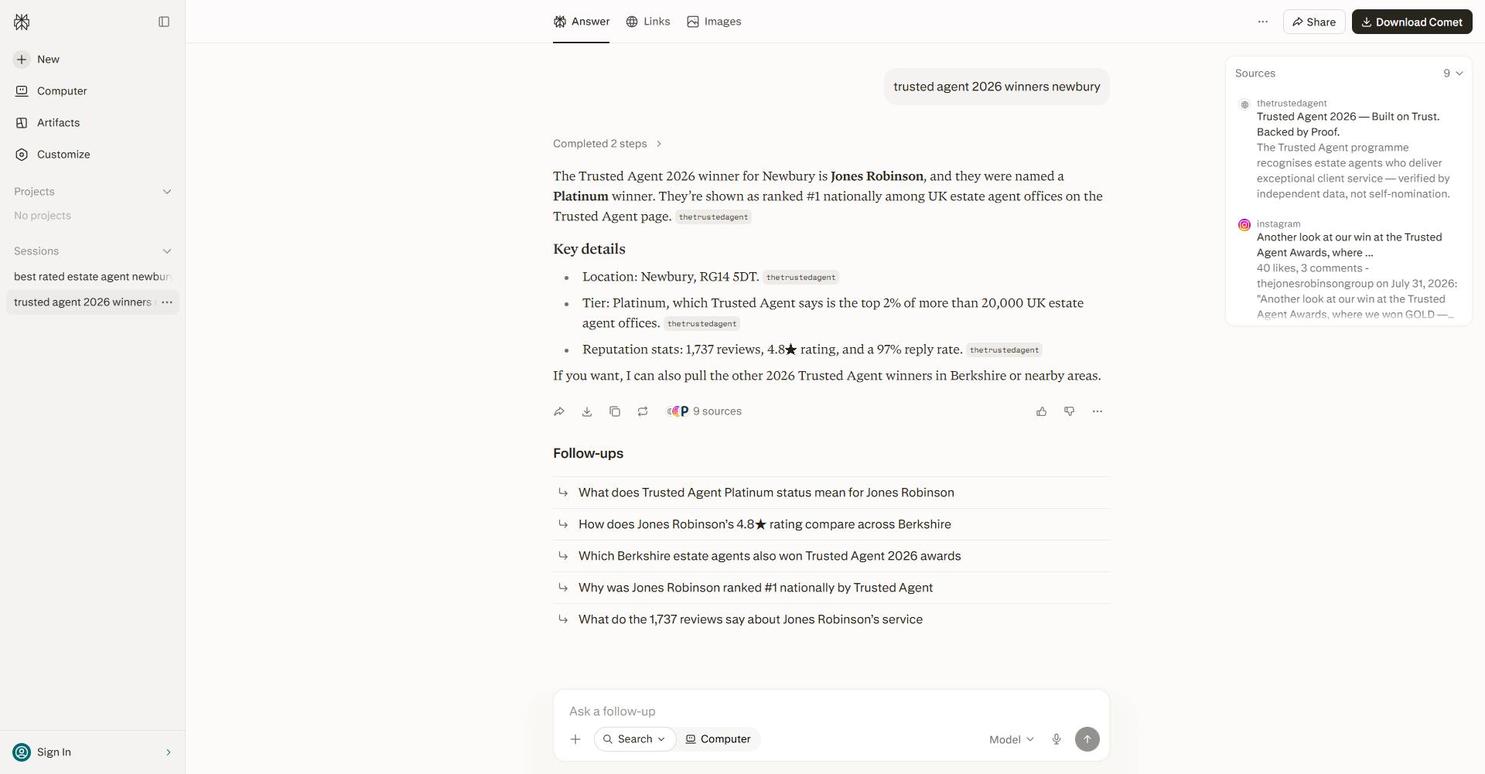
Task: Click the Download Comet button
Action: (1412, 22)
